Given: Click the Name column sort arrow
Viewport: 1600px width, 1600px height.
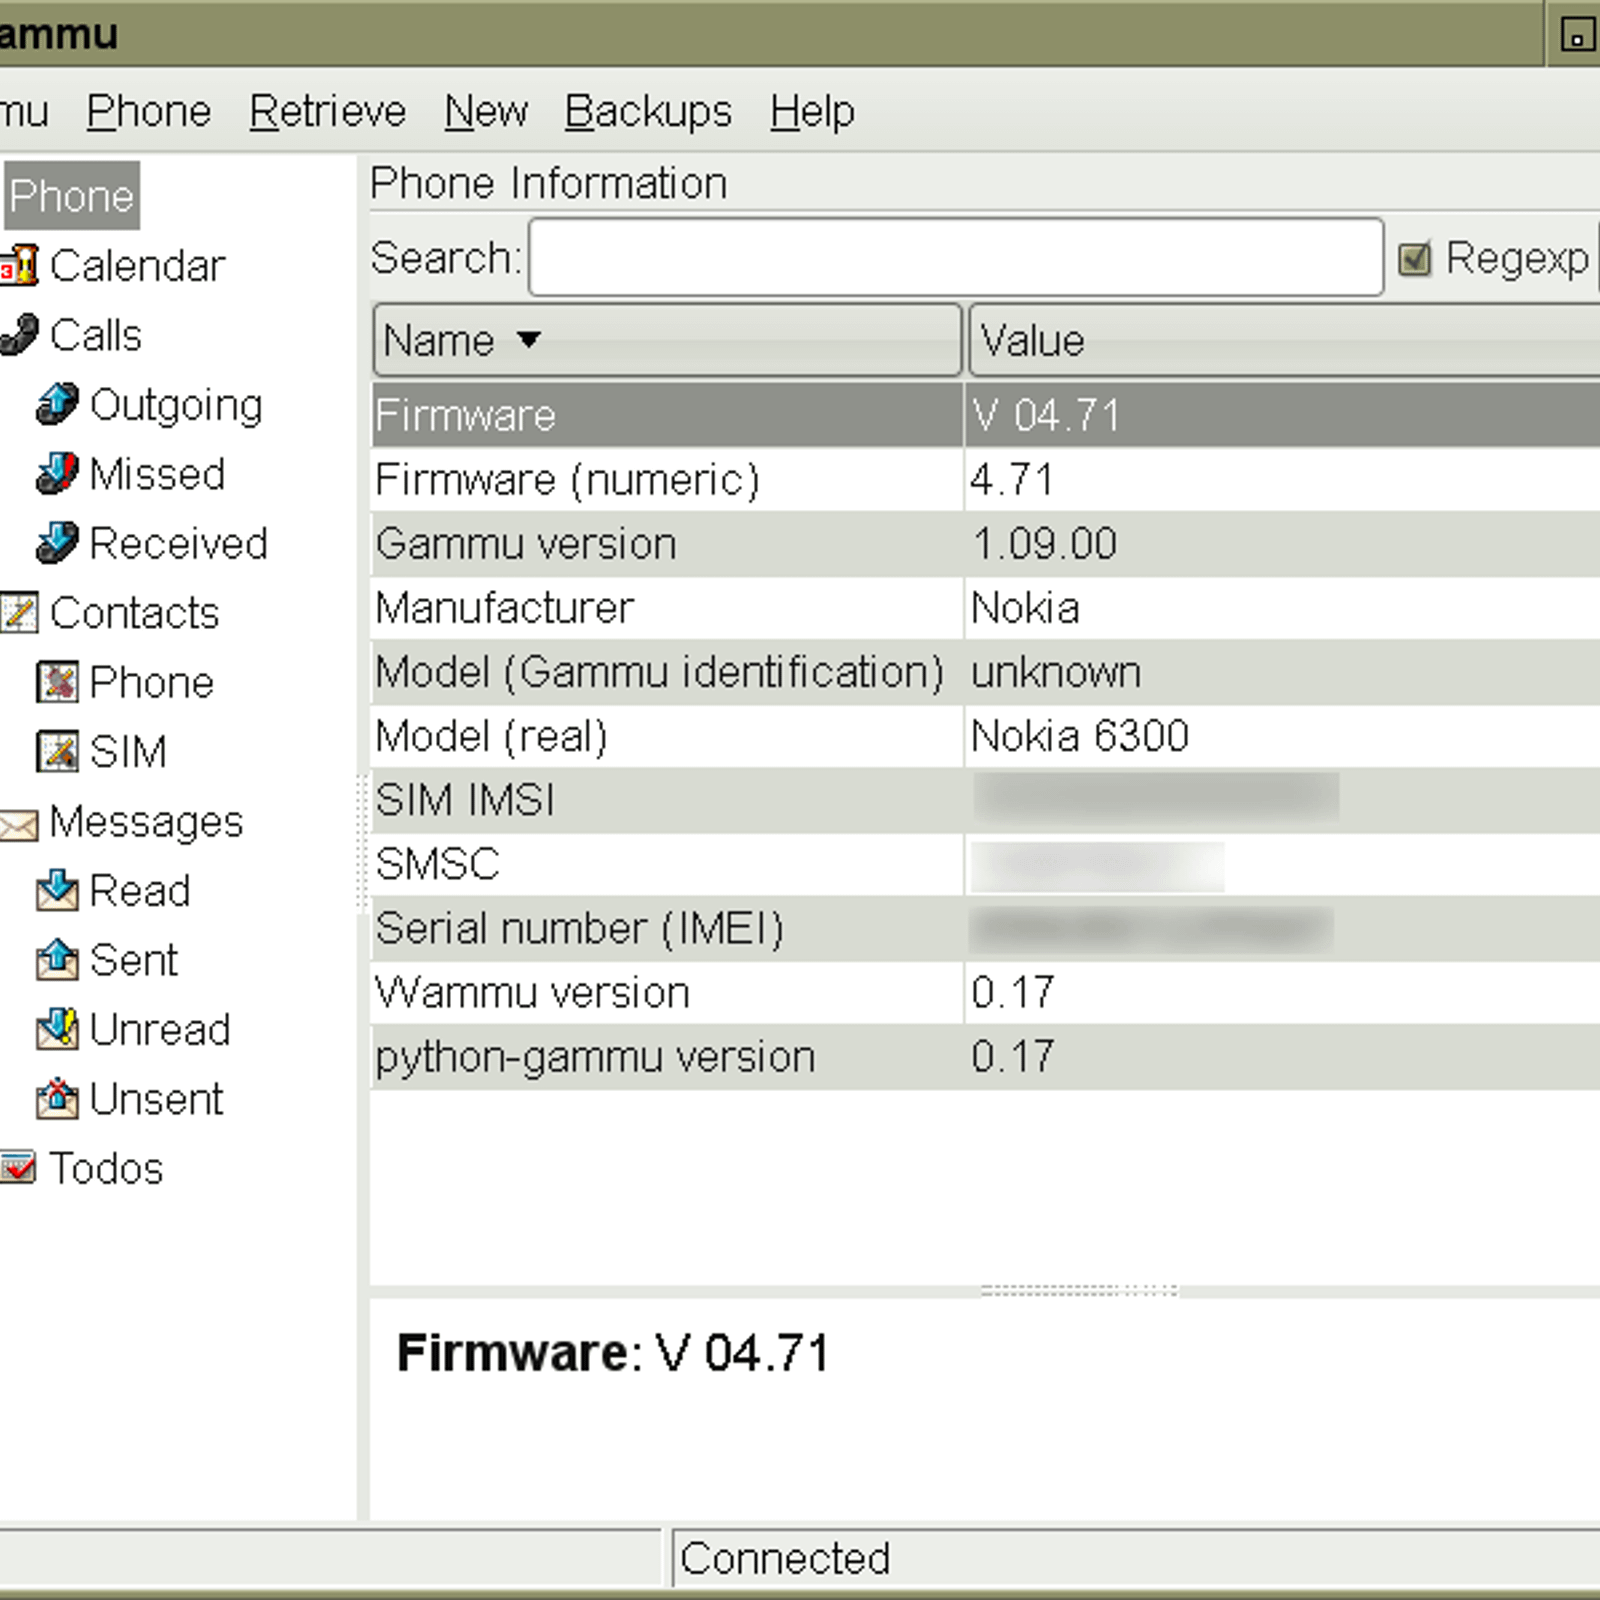Looking at the screenshot, I should tap(529, 340).
